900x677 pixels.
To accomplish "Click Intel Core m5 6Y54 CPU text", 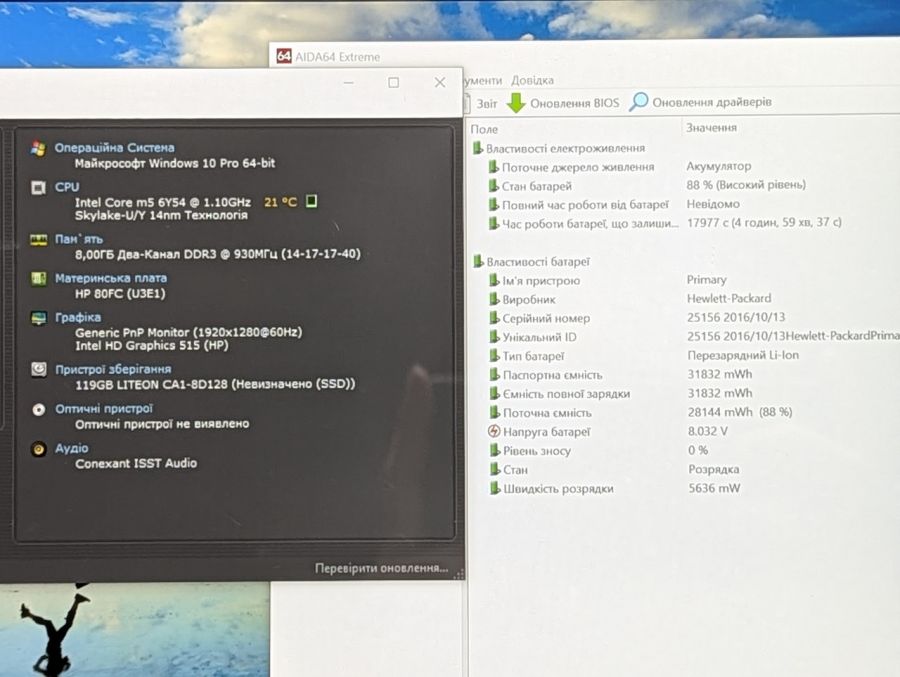I will (x=162, y=202).
